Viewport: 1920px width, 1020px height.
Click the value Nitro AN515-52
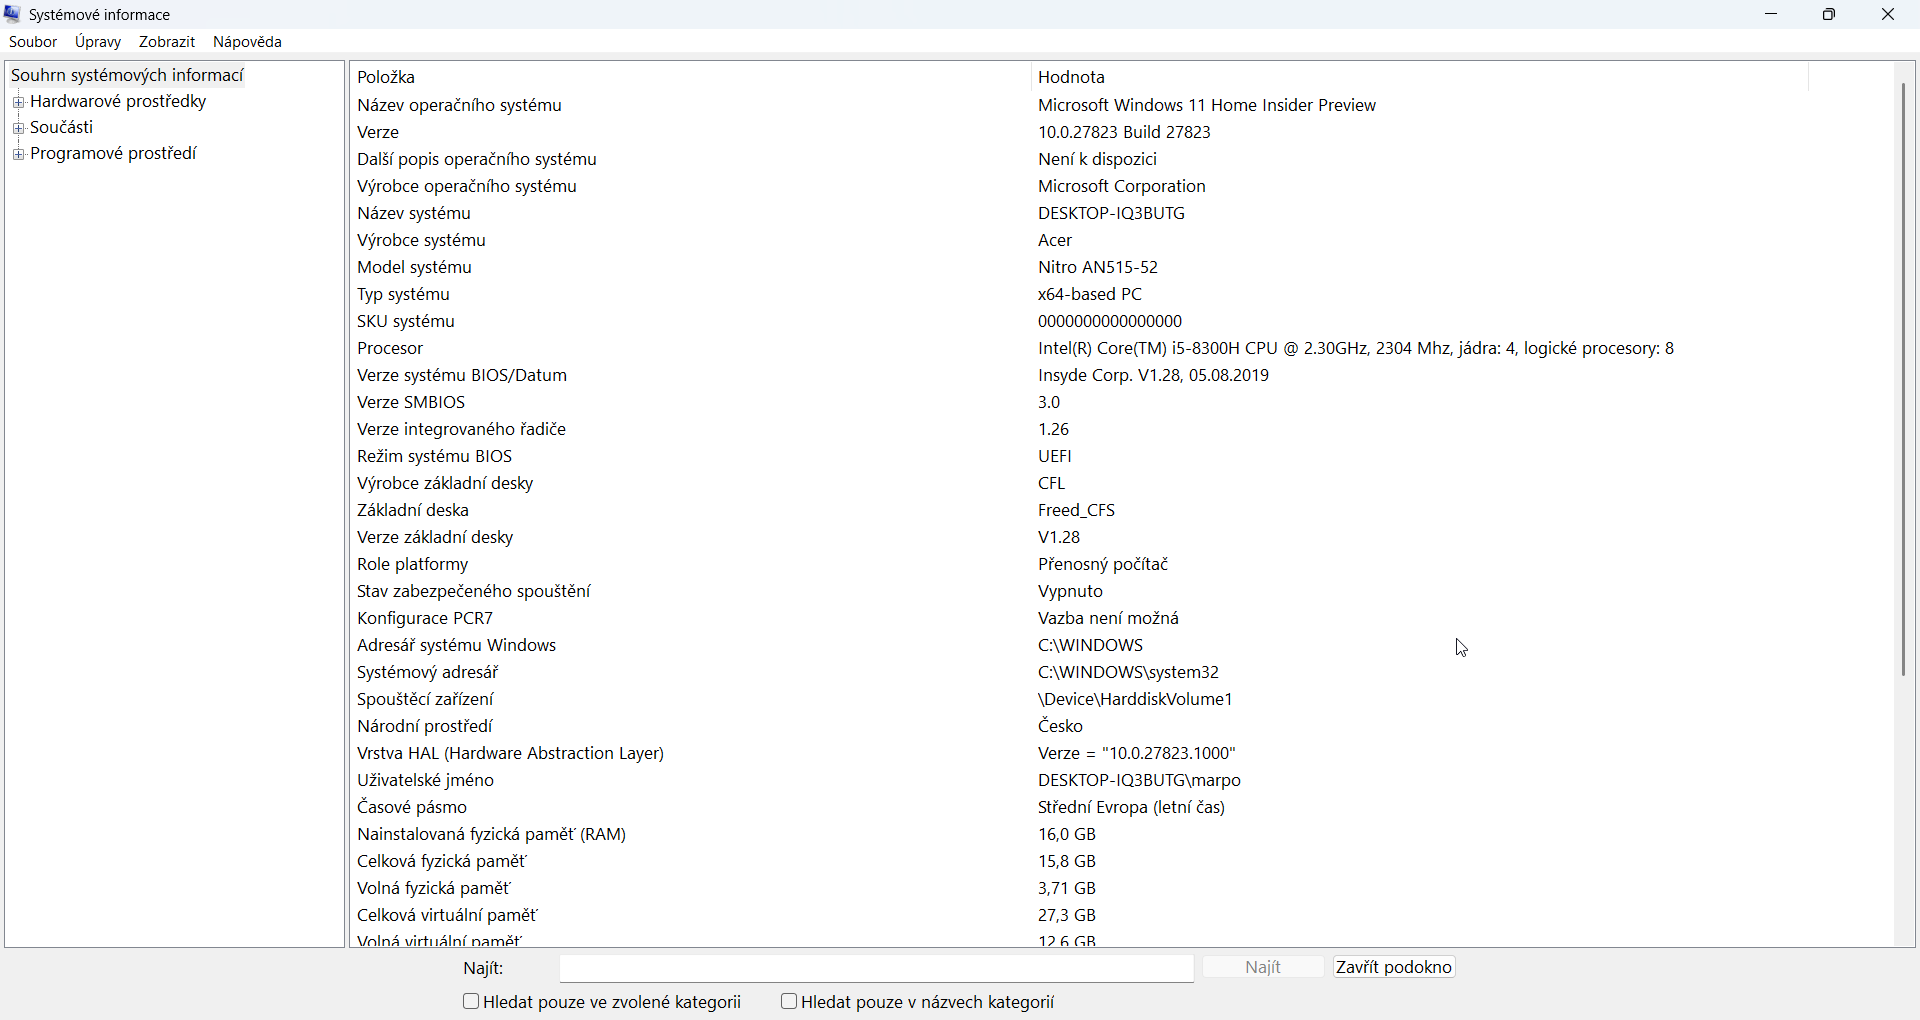[x=1098, y=267]
